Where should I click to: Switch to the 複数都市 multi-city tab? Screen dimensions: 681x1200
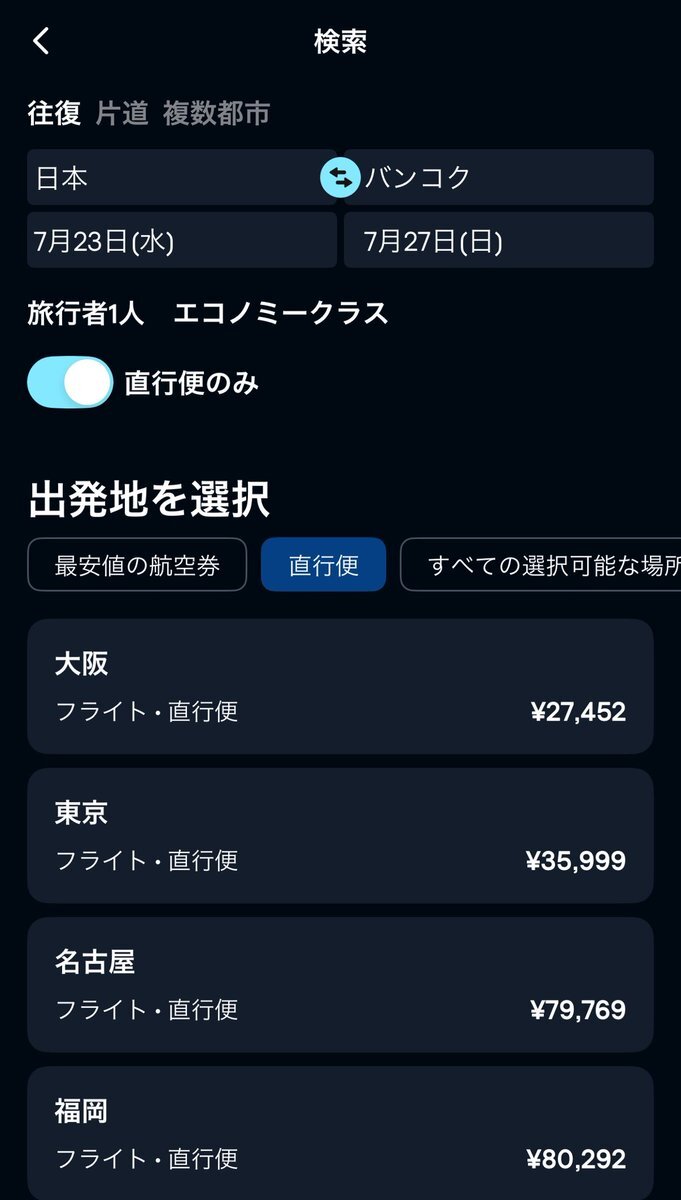pyautogui.click(x=216, y=114)
